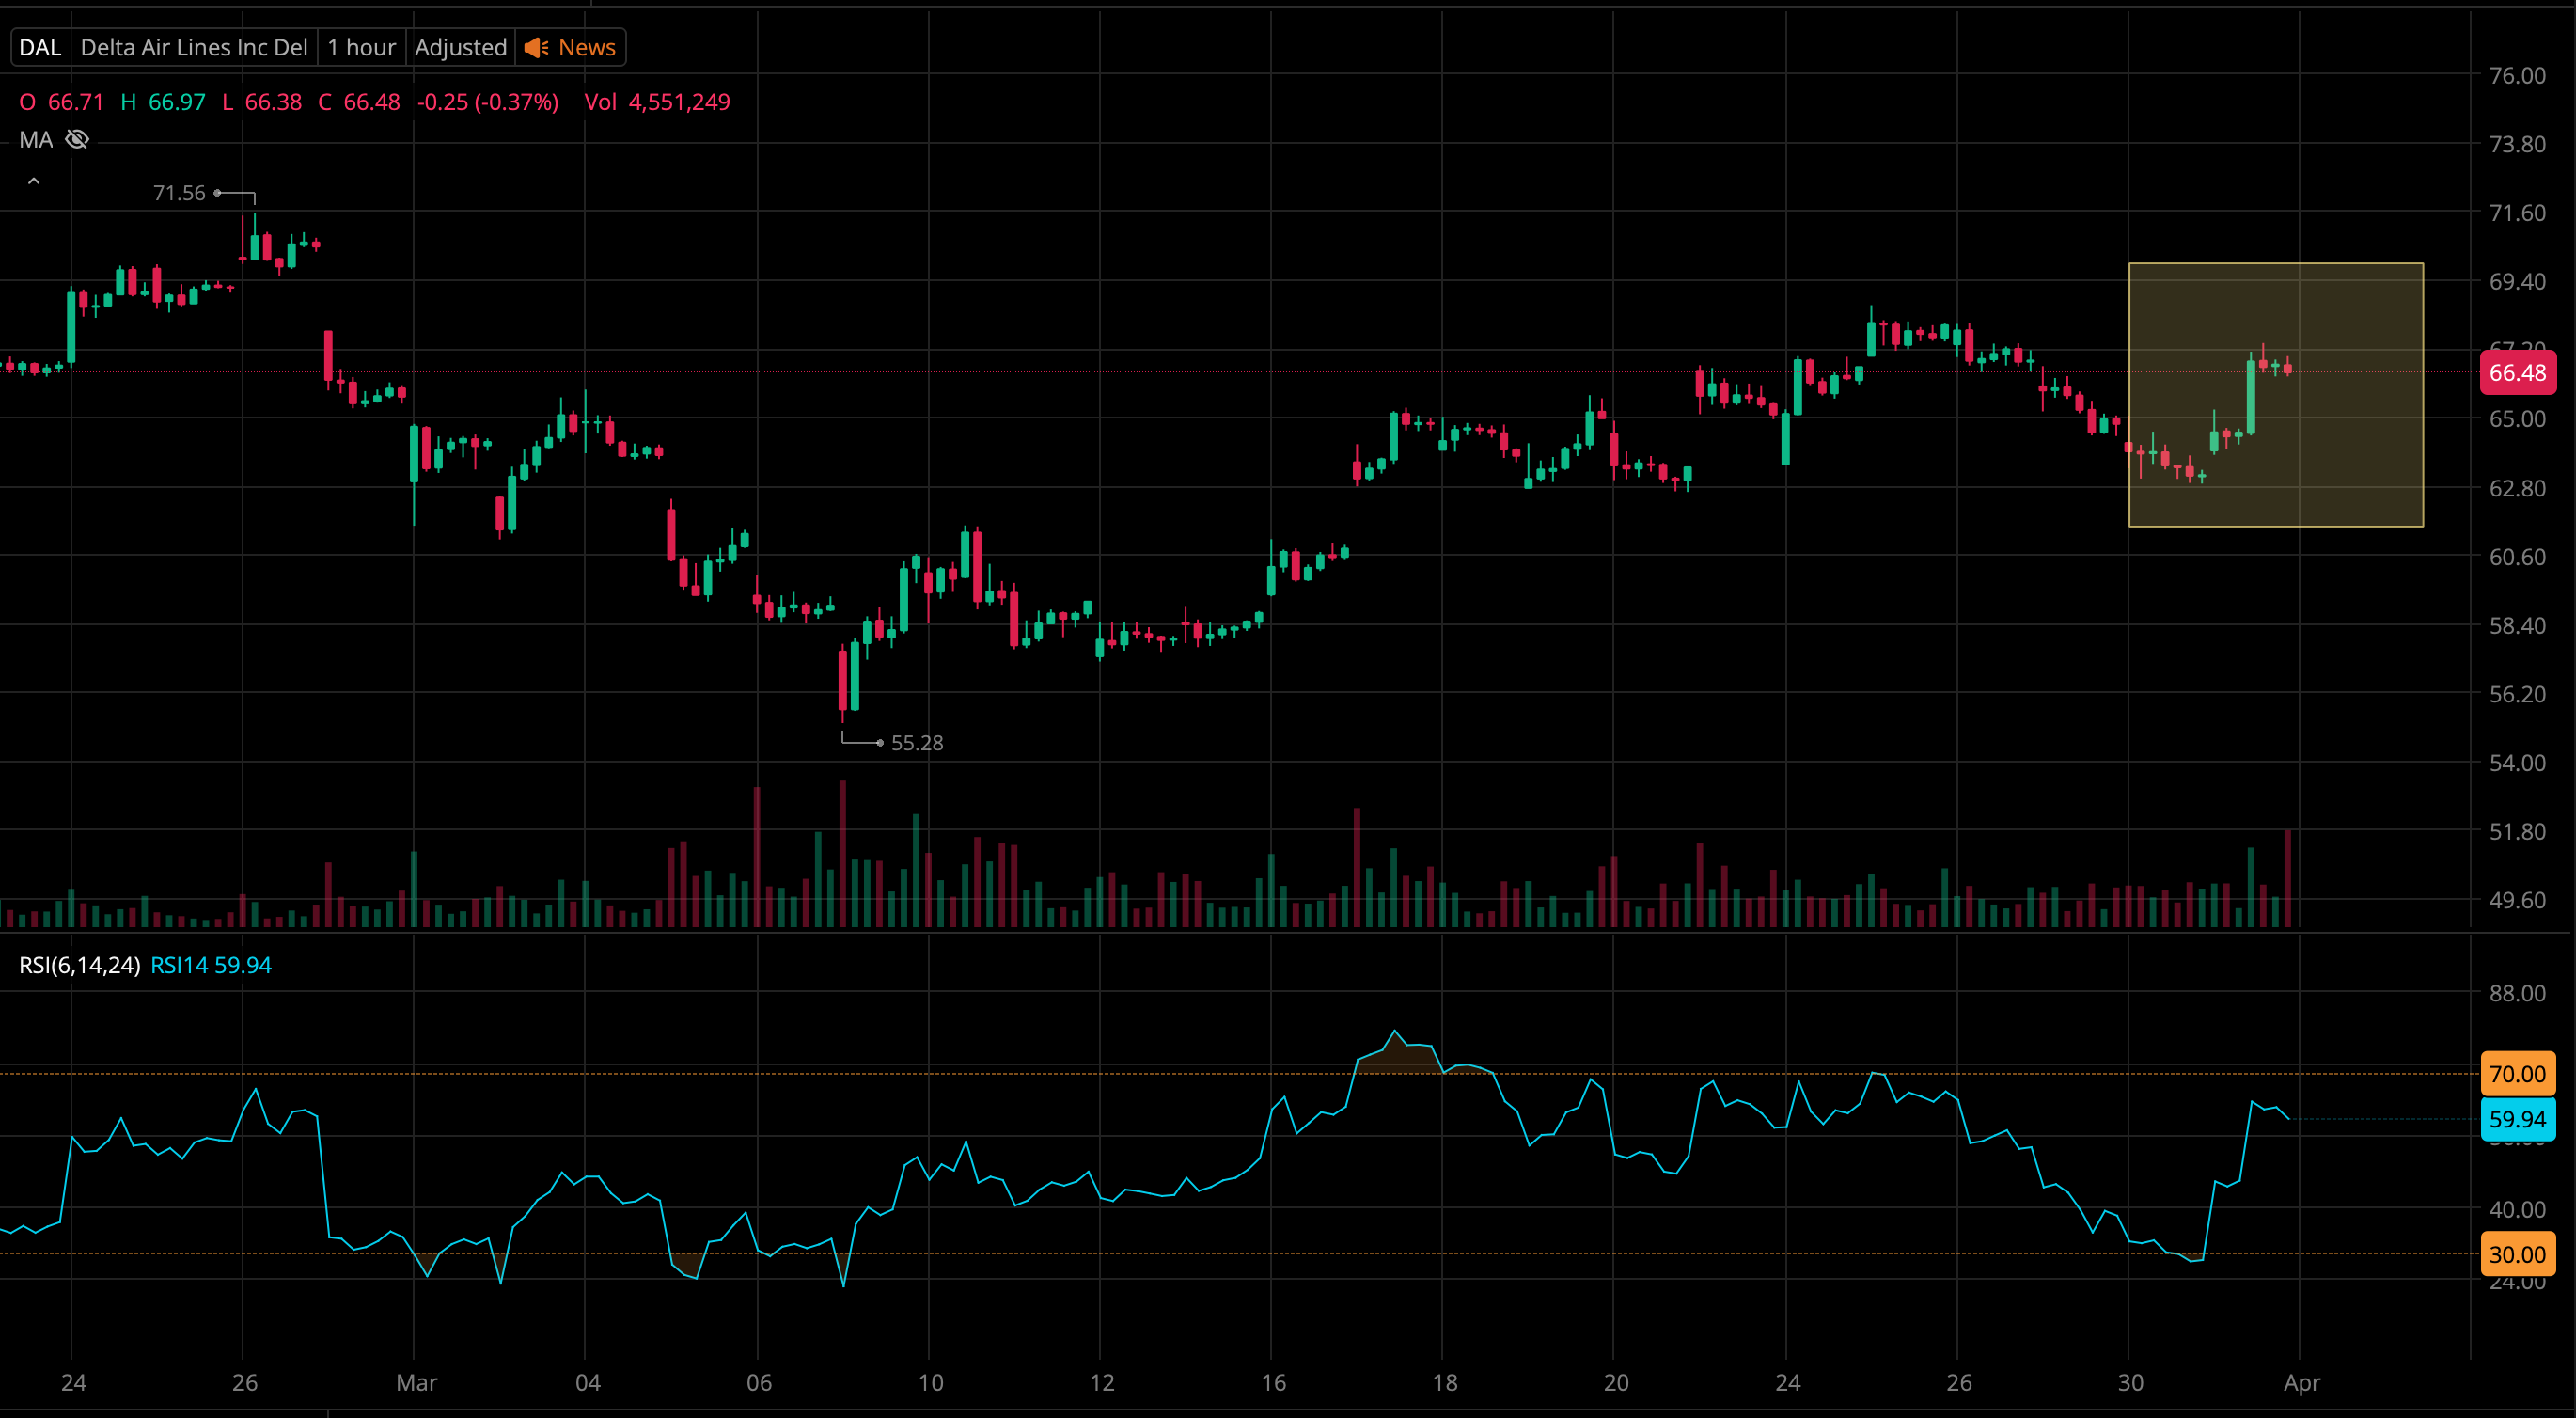The width and height of the screenshot is (2576, 1418).
Task: Open the Adjusted price setting
Action: (460, 48)
